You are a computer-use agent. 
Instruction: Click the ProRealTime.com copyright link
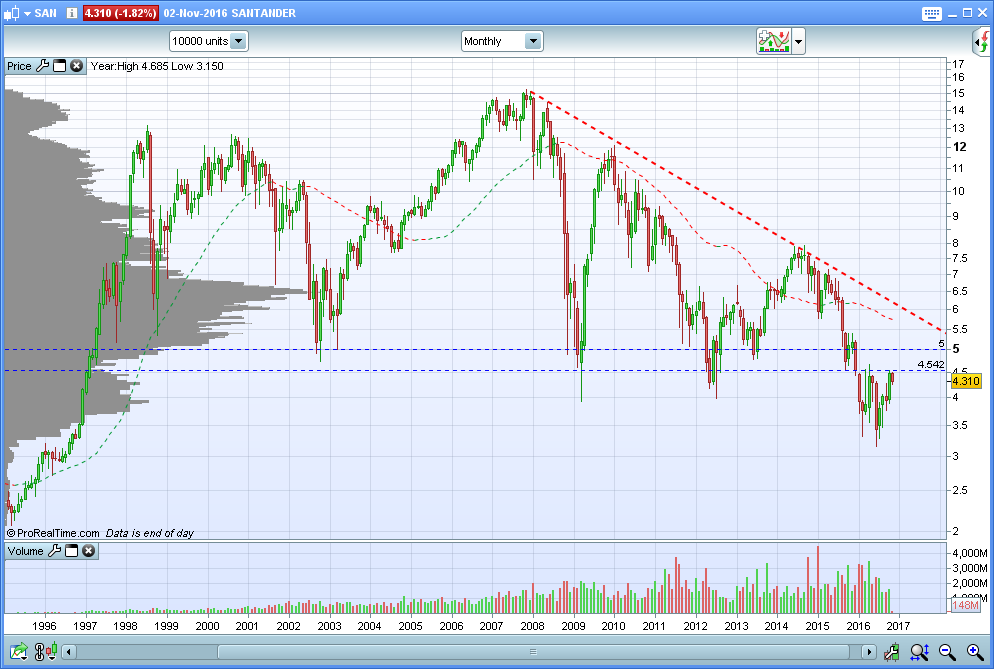(x=53, y=533)
